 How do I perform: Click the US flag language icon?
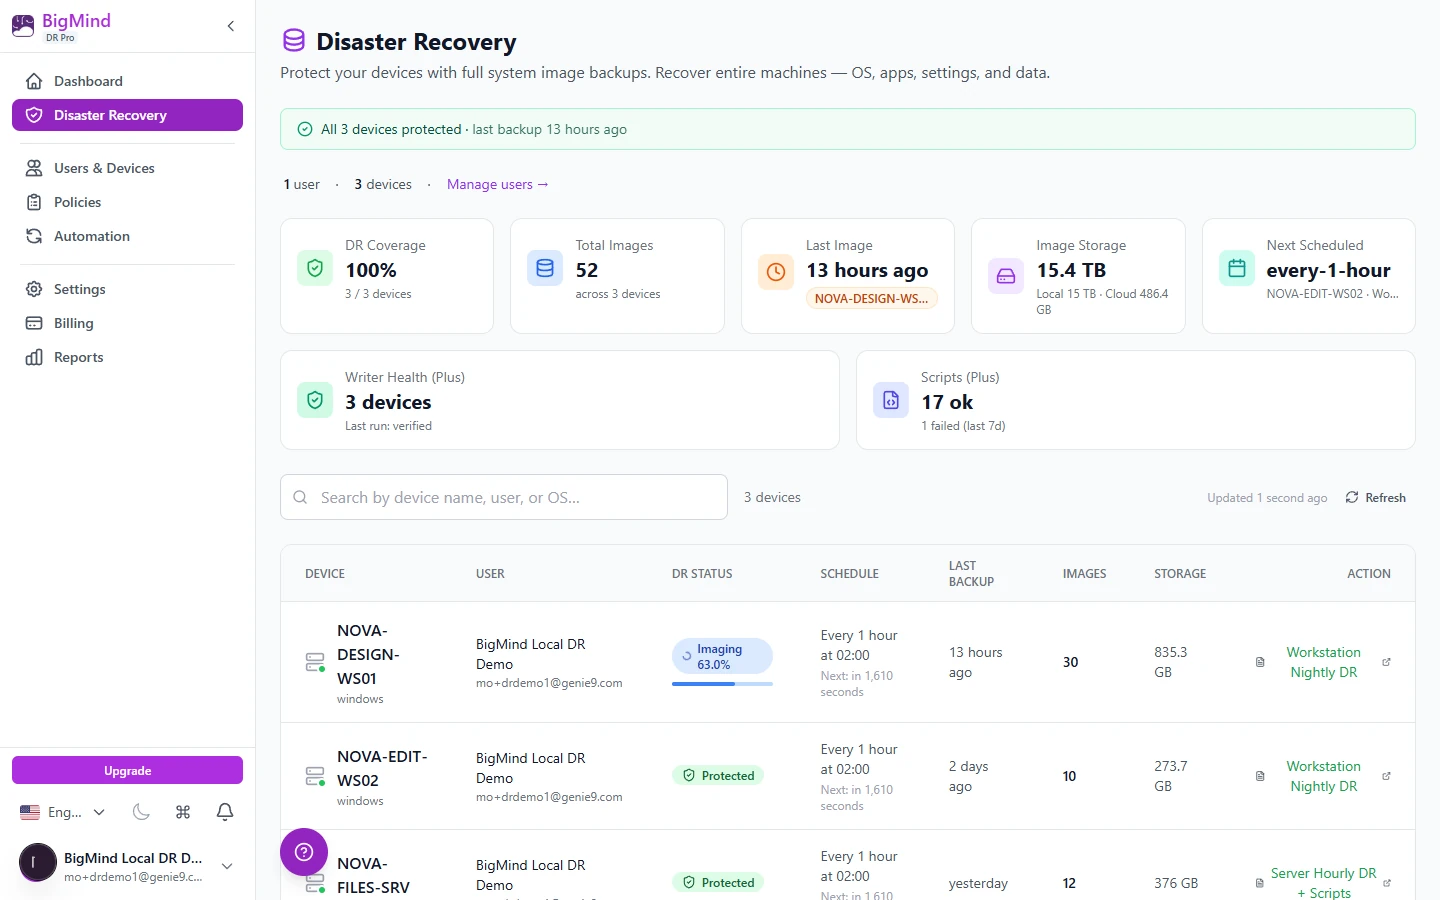click(x=30, y=812)
